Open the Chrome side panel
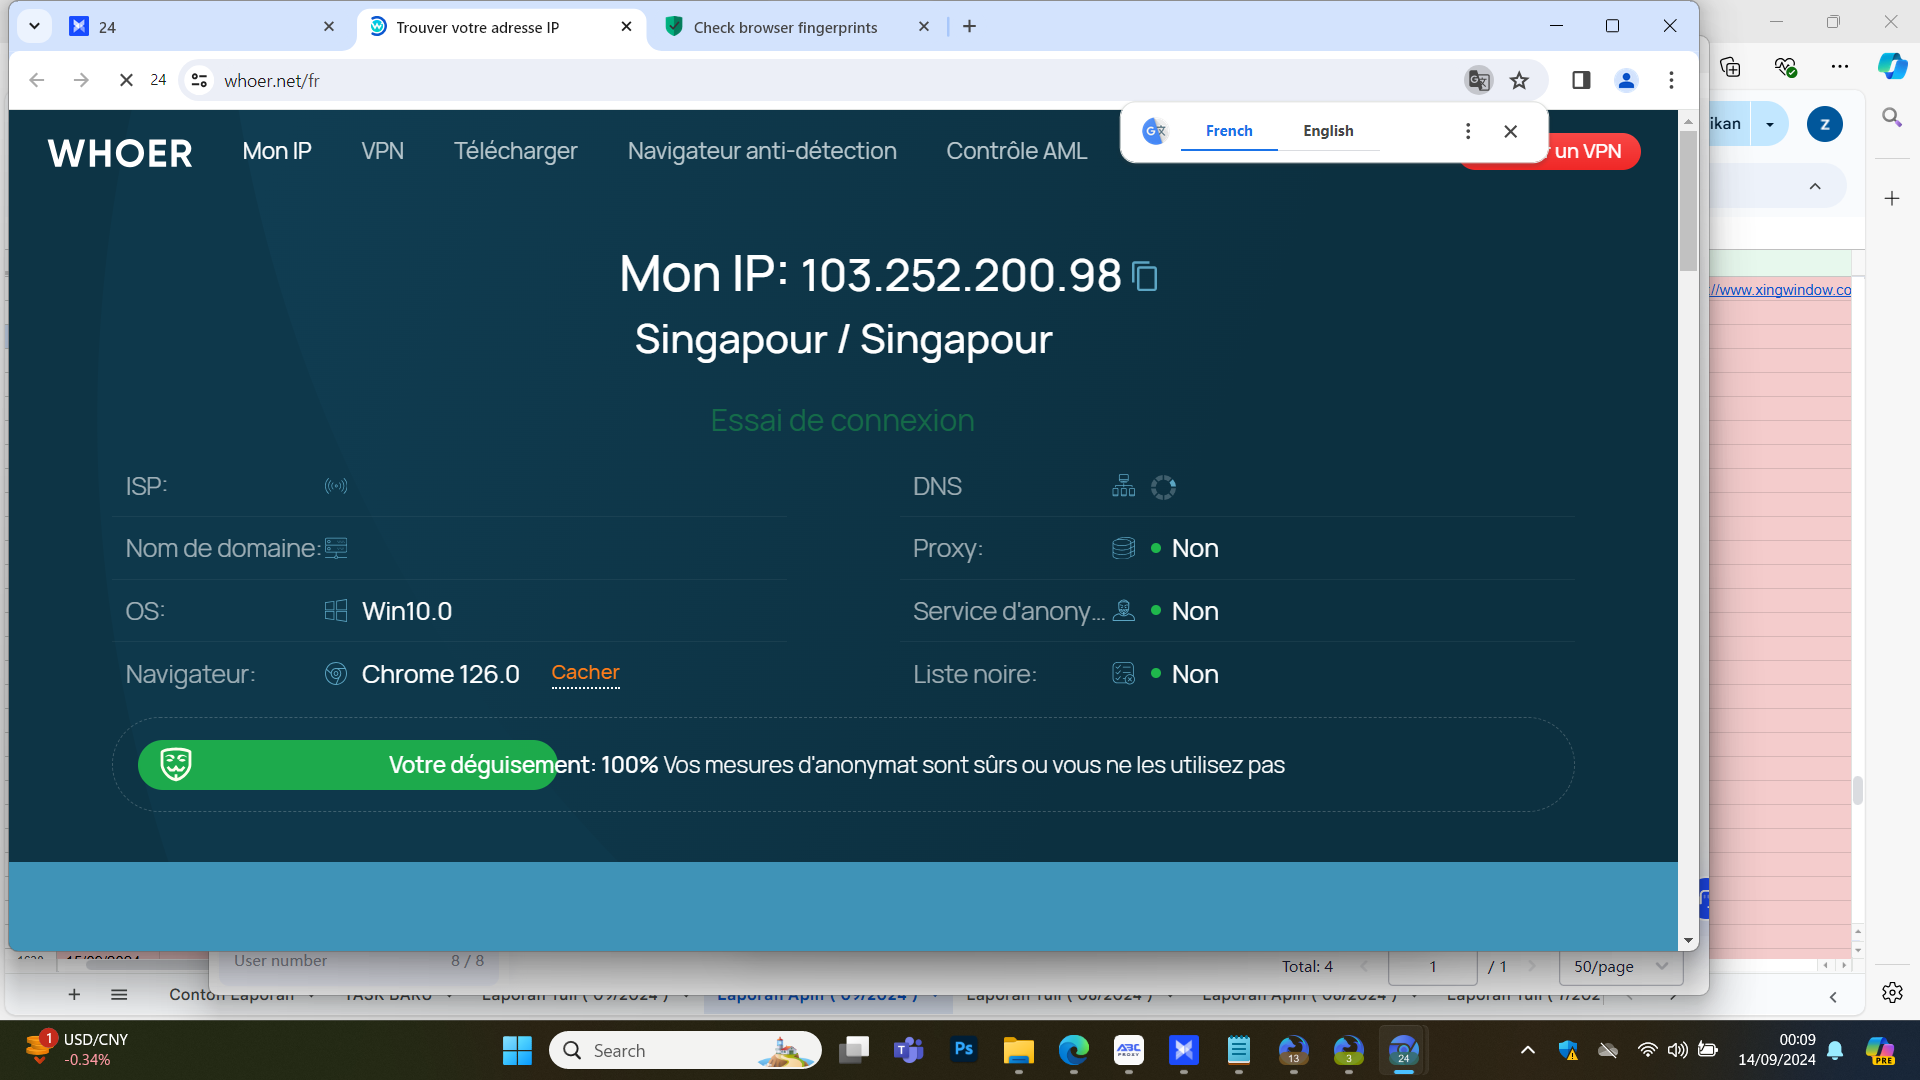The height and width of the screenshot is (1080, 1920). (x=1581, y=80)
